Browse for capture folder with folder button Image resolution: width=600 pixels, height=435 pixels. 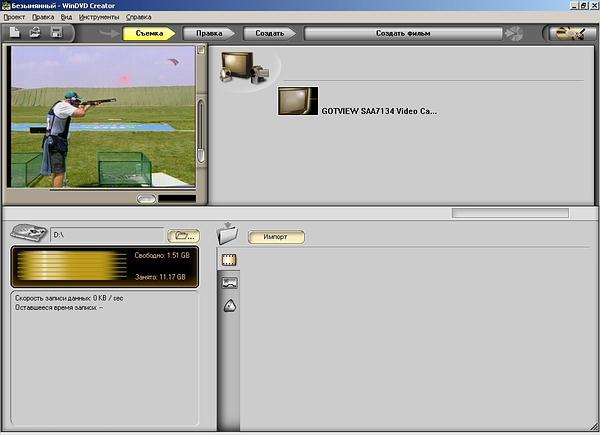183,236
